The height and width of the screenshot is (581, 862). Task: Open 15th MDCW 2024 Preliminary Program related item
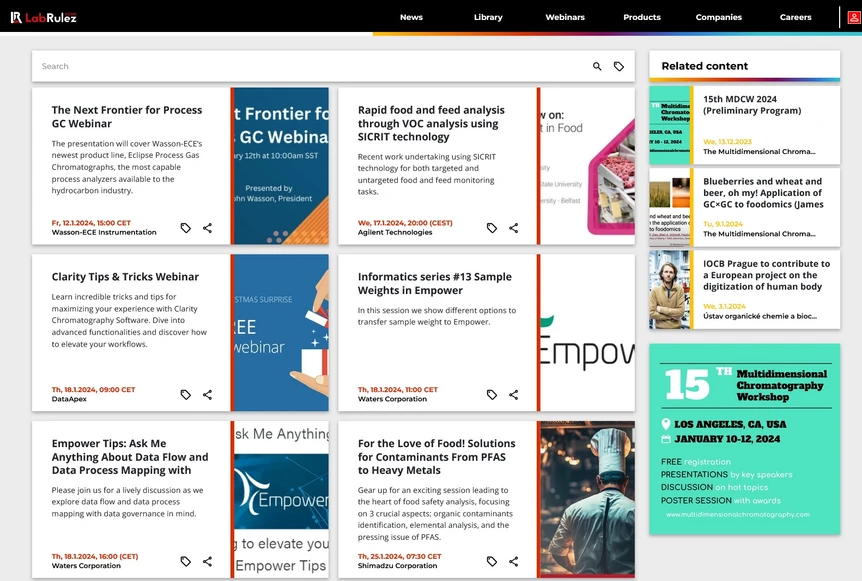(752, 104)
